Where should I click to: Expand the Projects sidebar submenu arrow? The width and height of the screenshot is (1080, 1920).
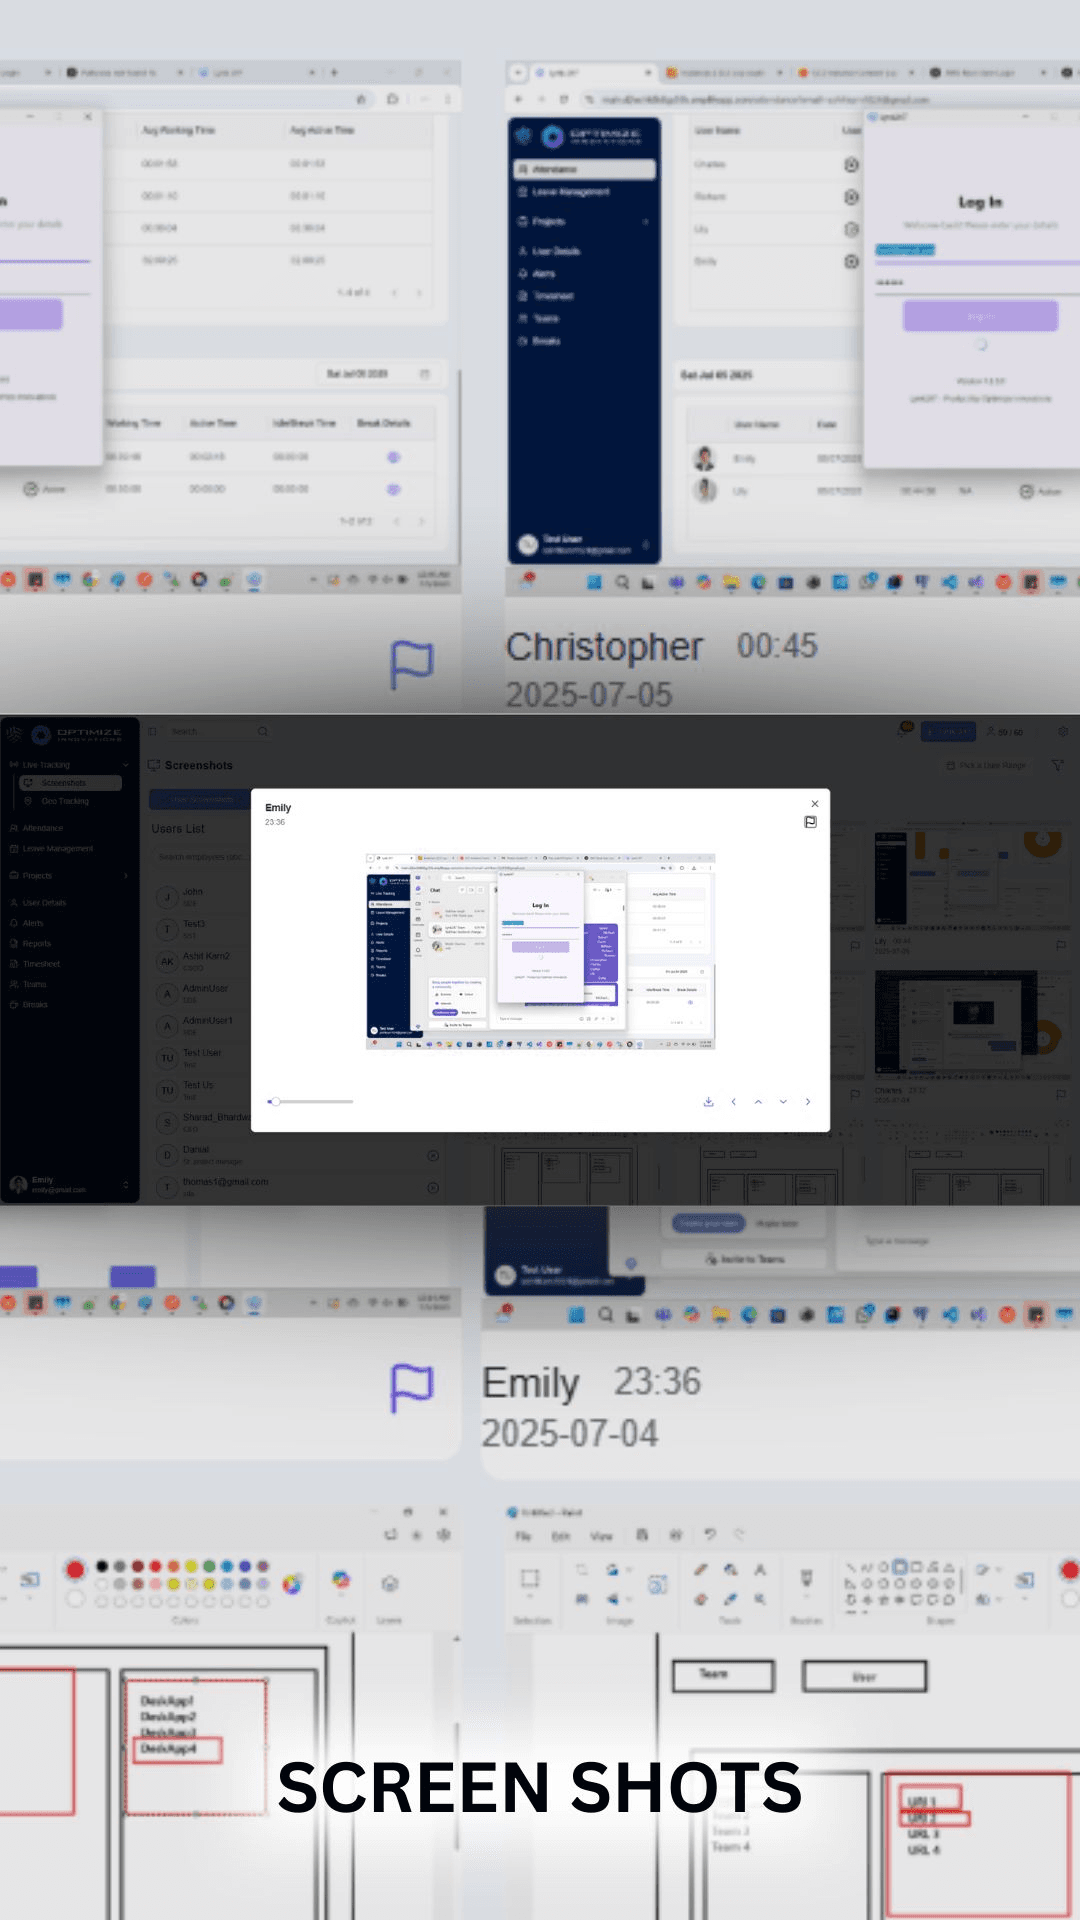click(126, 876)
